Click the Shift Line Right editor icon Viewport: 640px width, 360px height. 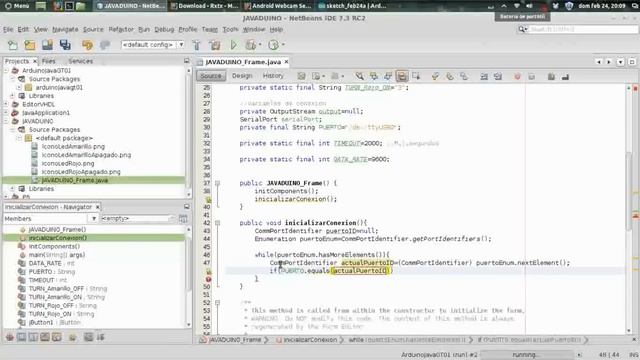498,76
